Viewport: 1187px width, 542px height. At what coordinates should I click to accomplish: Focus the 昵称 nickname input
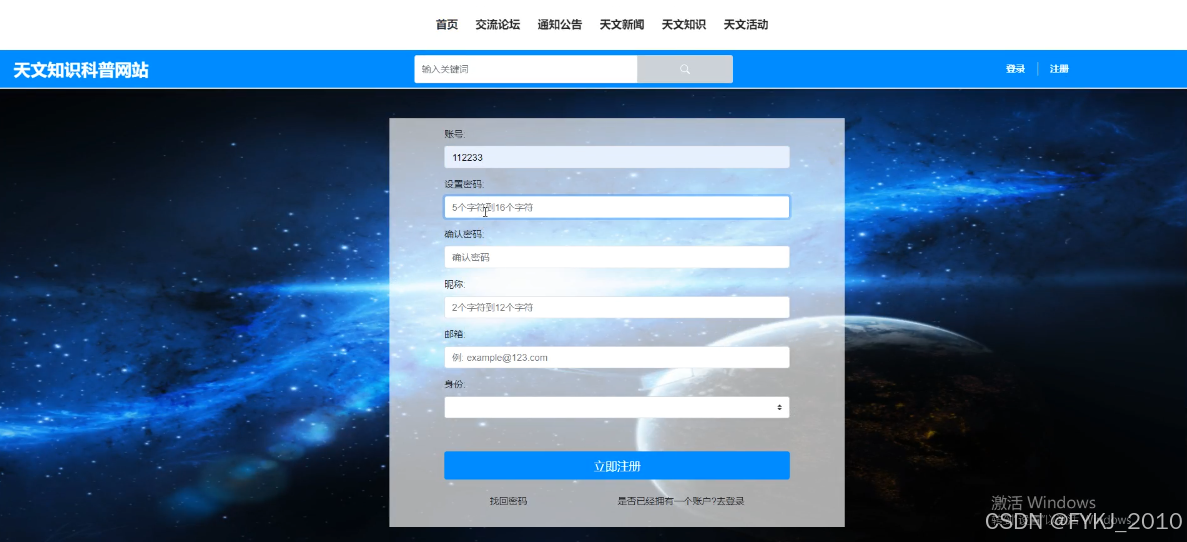617,307
